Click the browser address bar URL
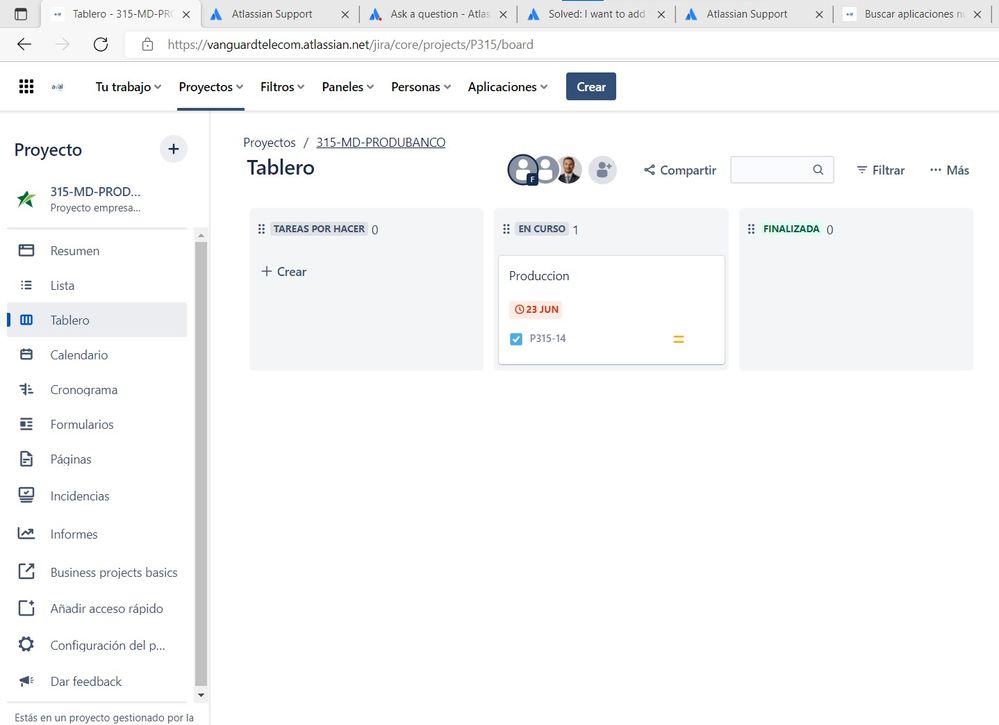999x725 pixels. 350,45
